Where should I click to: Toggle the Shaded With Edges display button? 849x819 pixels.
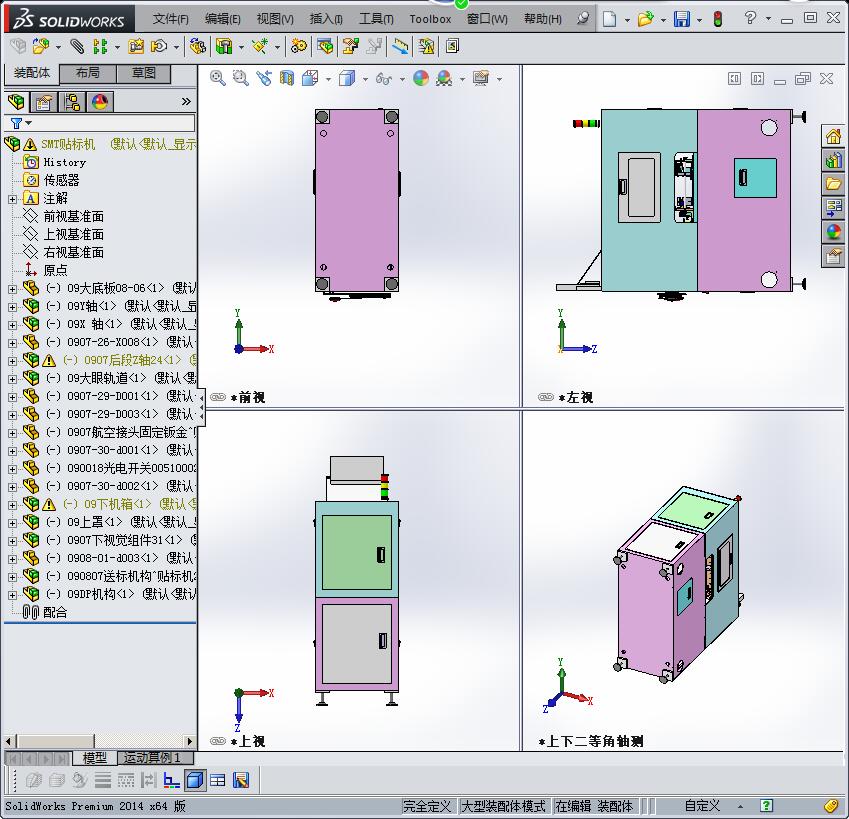point(195,780)
